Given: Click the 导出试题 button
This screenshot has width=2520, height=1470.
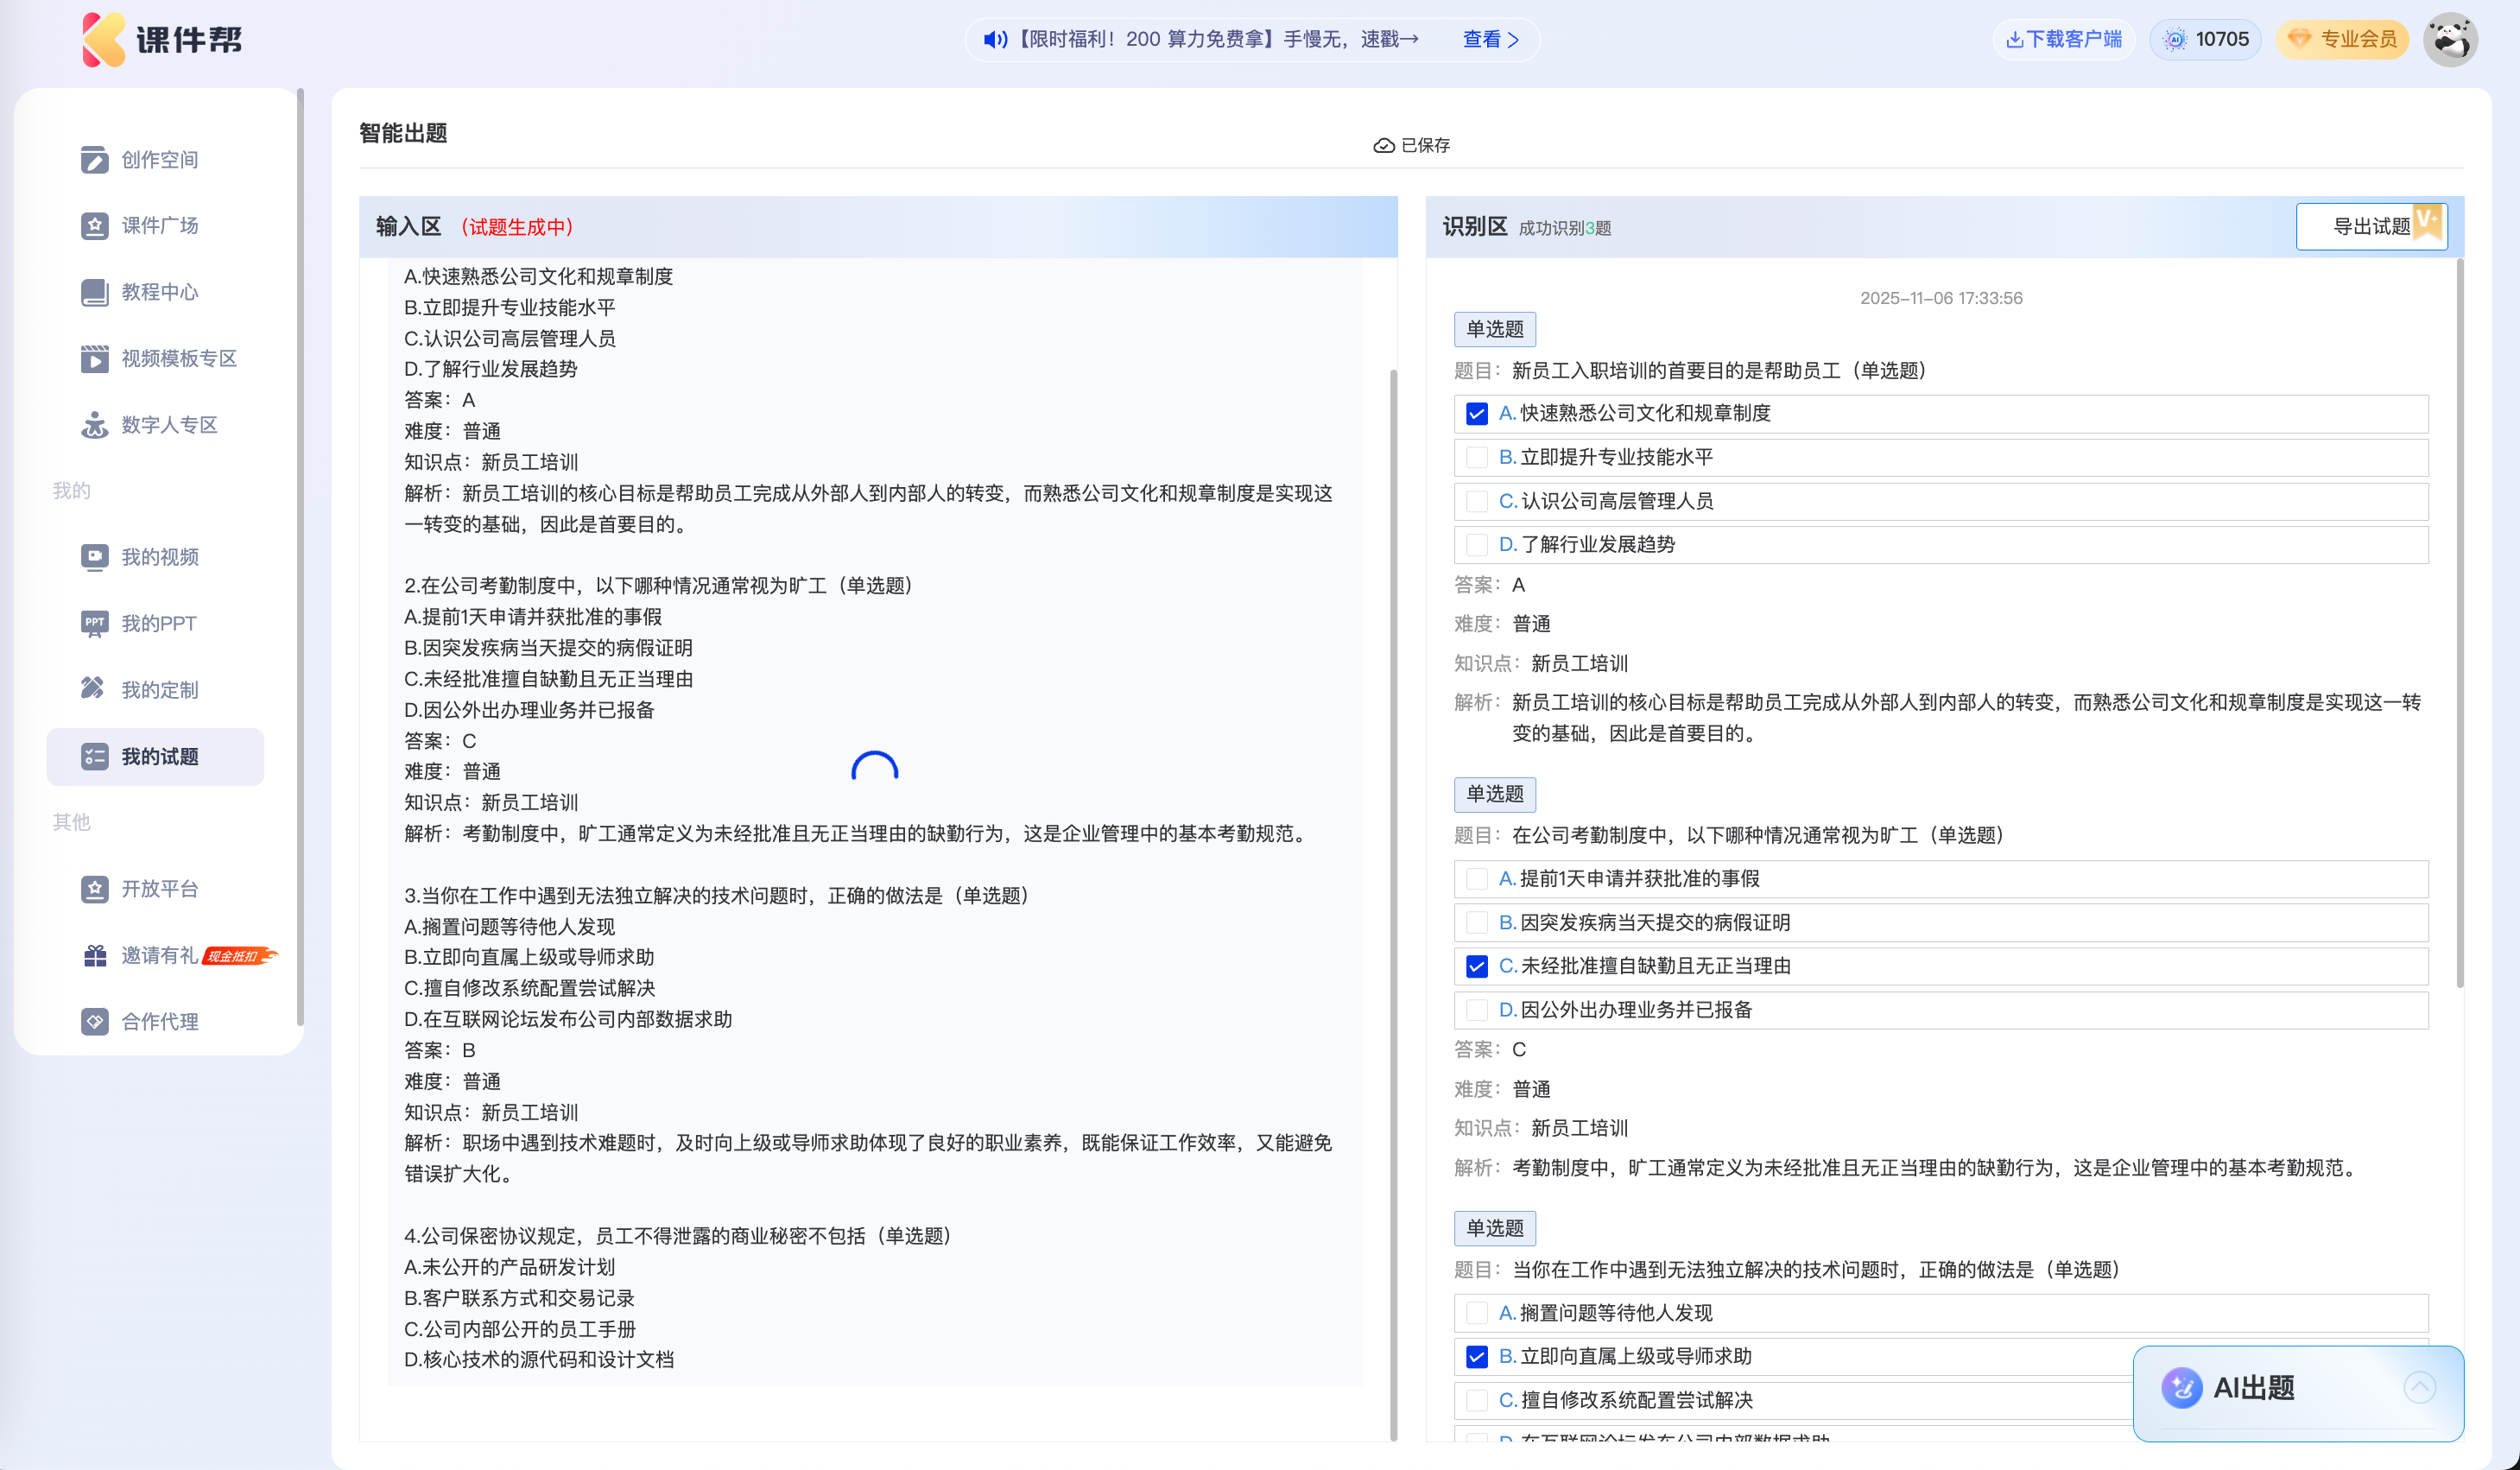Looking at the screenshot, I should (x=2369, y=226).
